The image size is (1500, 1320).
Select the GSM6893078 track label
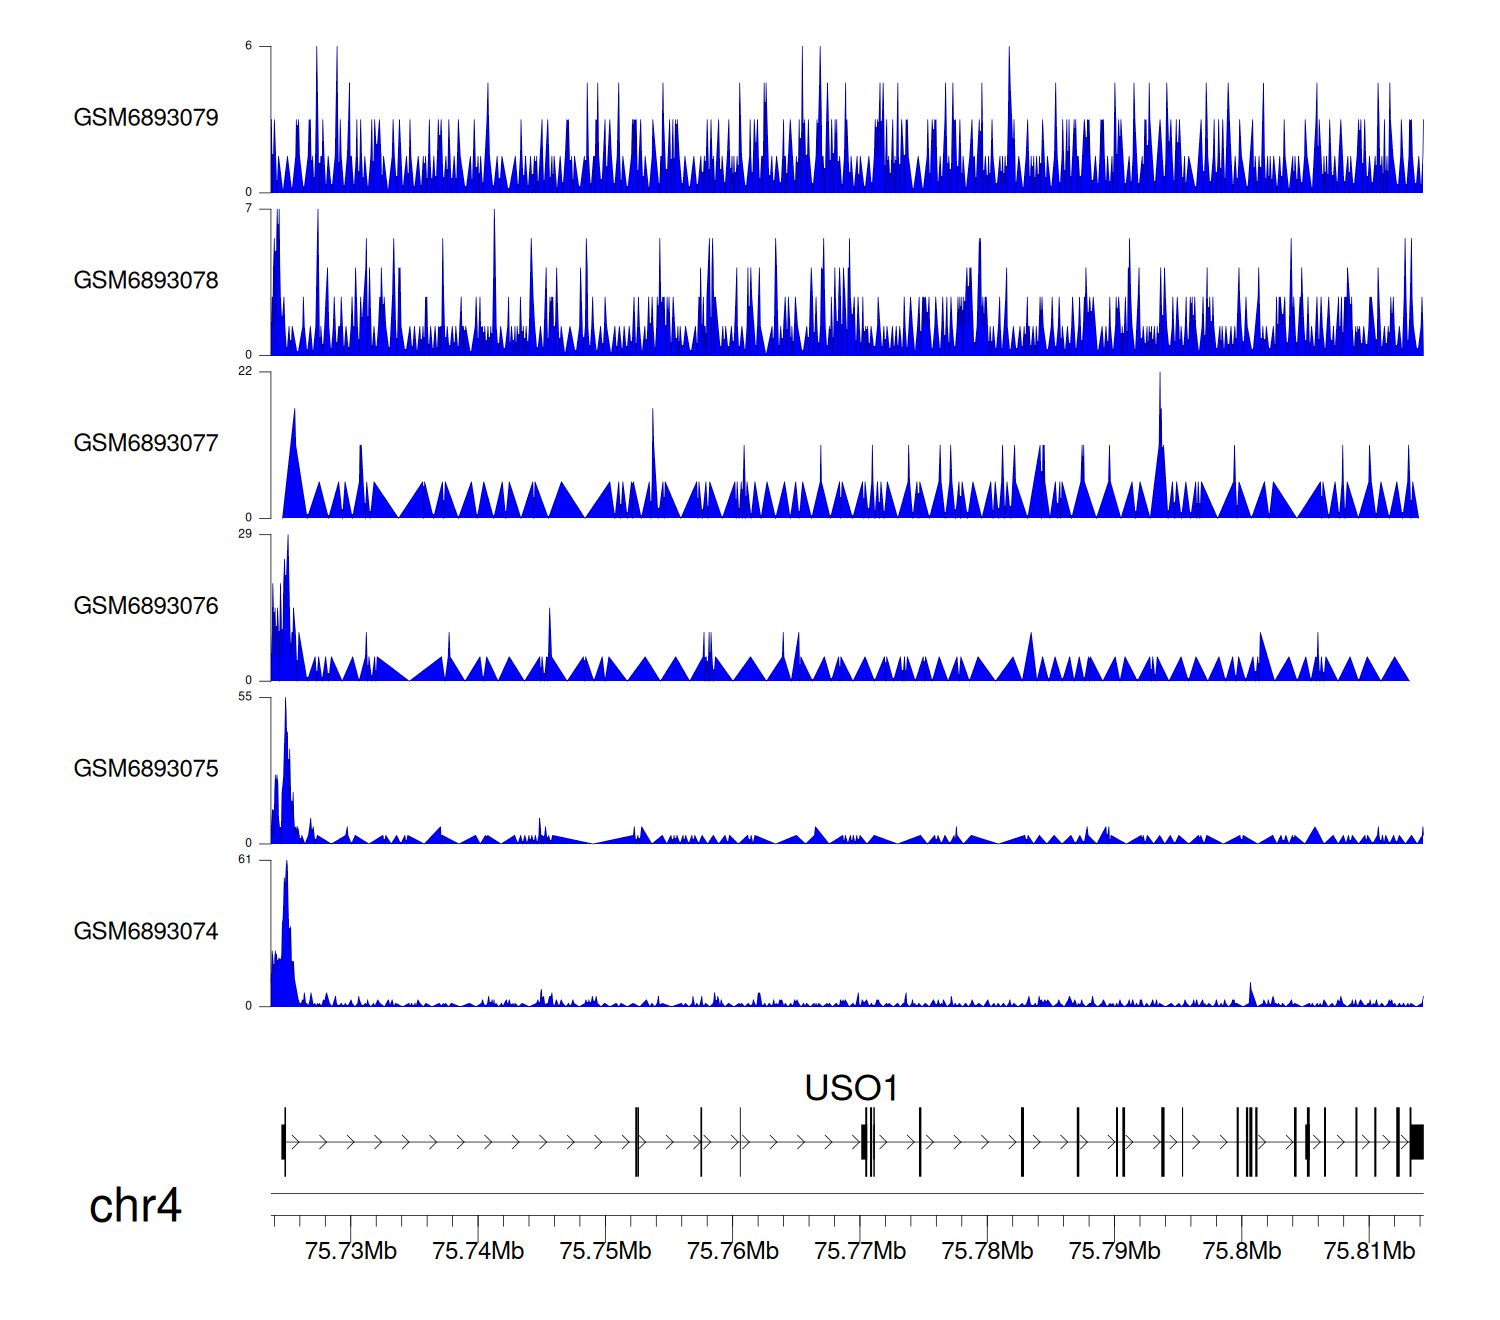pos(146,281)
